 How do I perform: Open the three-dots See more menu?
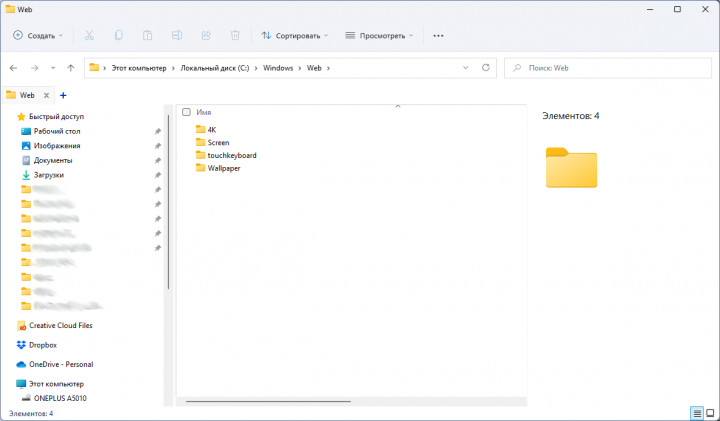[x=439, y=35]
